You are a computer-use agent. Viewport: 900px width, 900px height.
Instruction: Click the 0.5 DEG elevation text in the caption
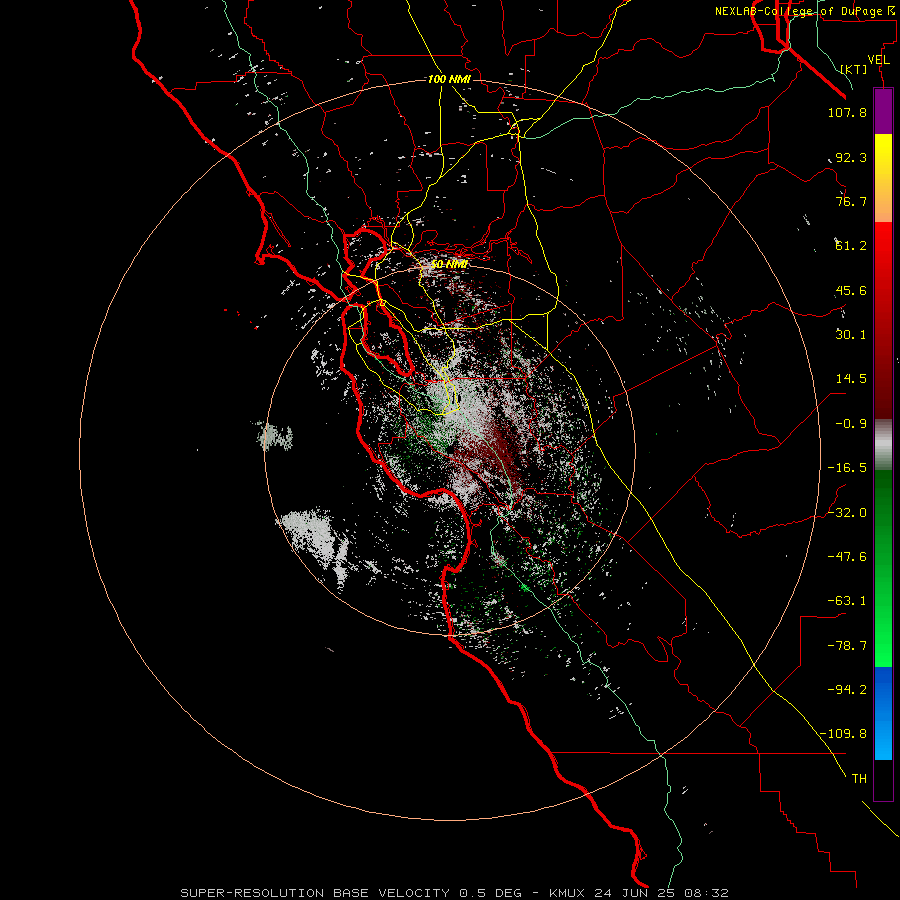pyautogui.click(x=490, y=893)
